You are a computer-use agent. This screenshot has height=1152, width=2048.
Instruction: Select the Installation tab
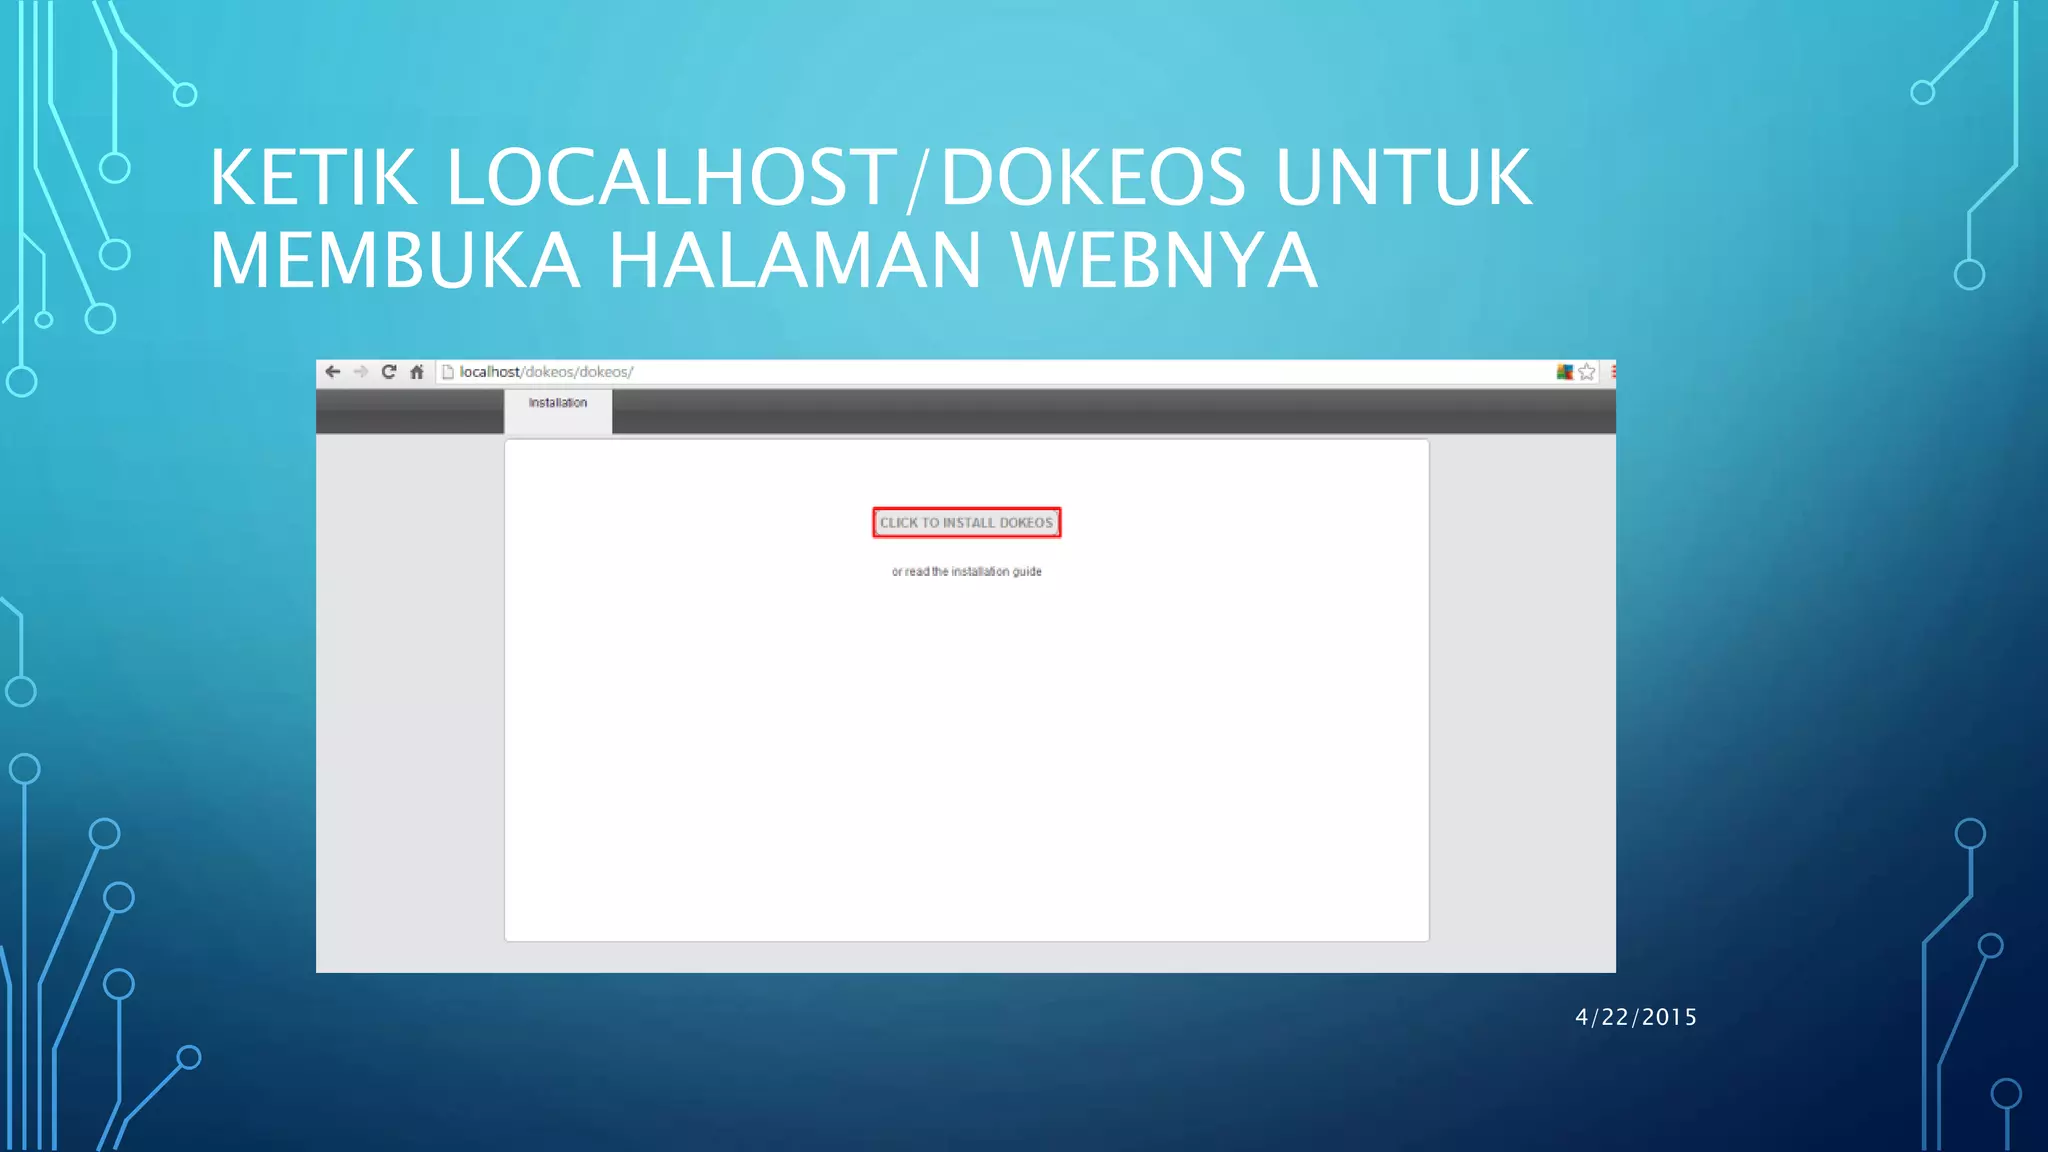[558, 411]
